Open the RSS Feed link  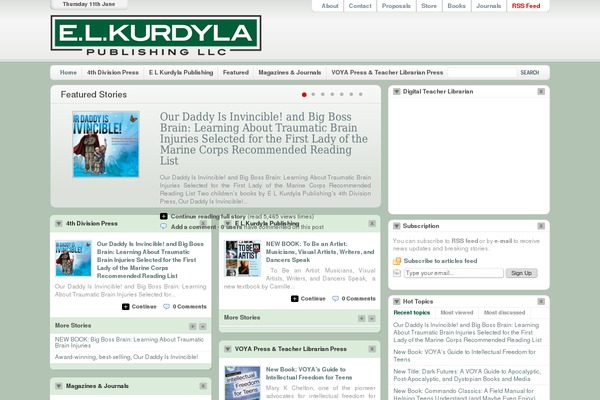[526, 6]
